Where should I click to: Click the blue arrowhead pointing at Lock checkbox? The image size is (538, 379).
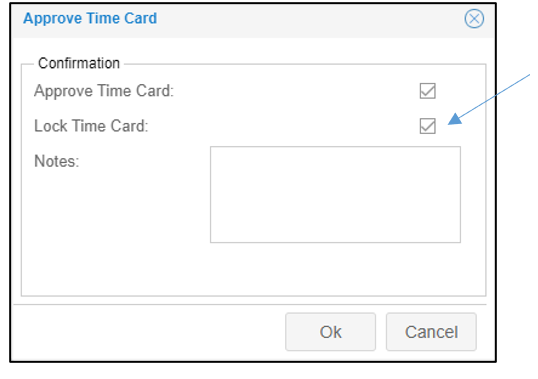click(455, 119)
